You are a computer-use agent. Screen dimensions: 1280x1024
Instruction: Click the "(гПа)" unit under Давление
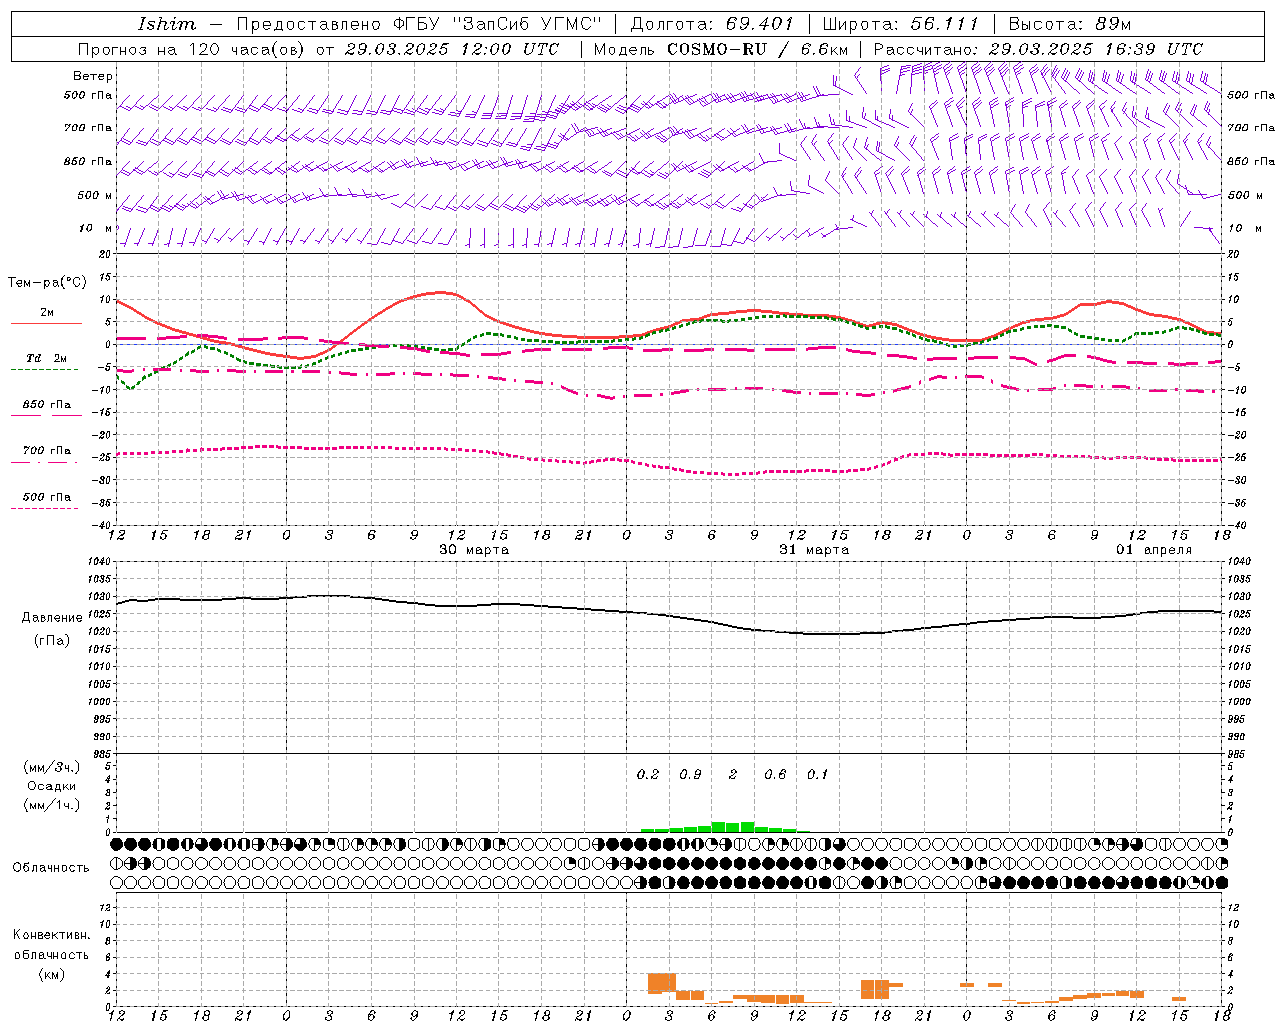52,640
